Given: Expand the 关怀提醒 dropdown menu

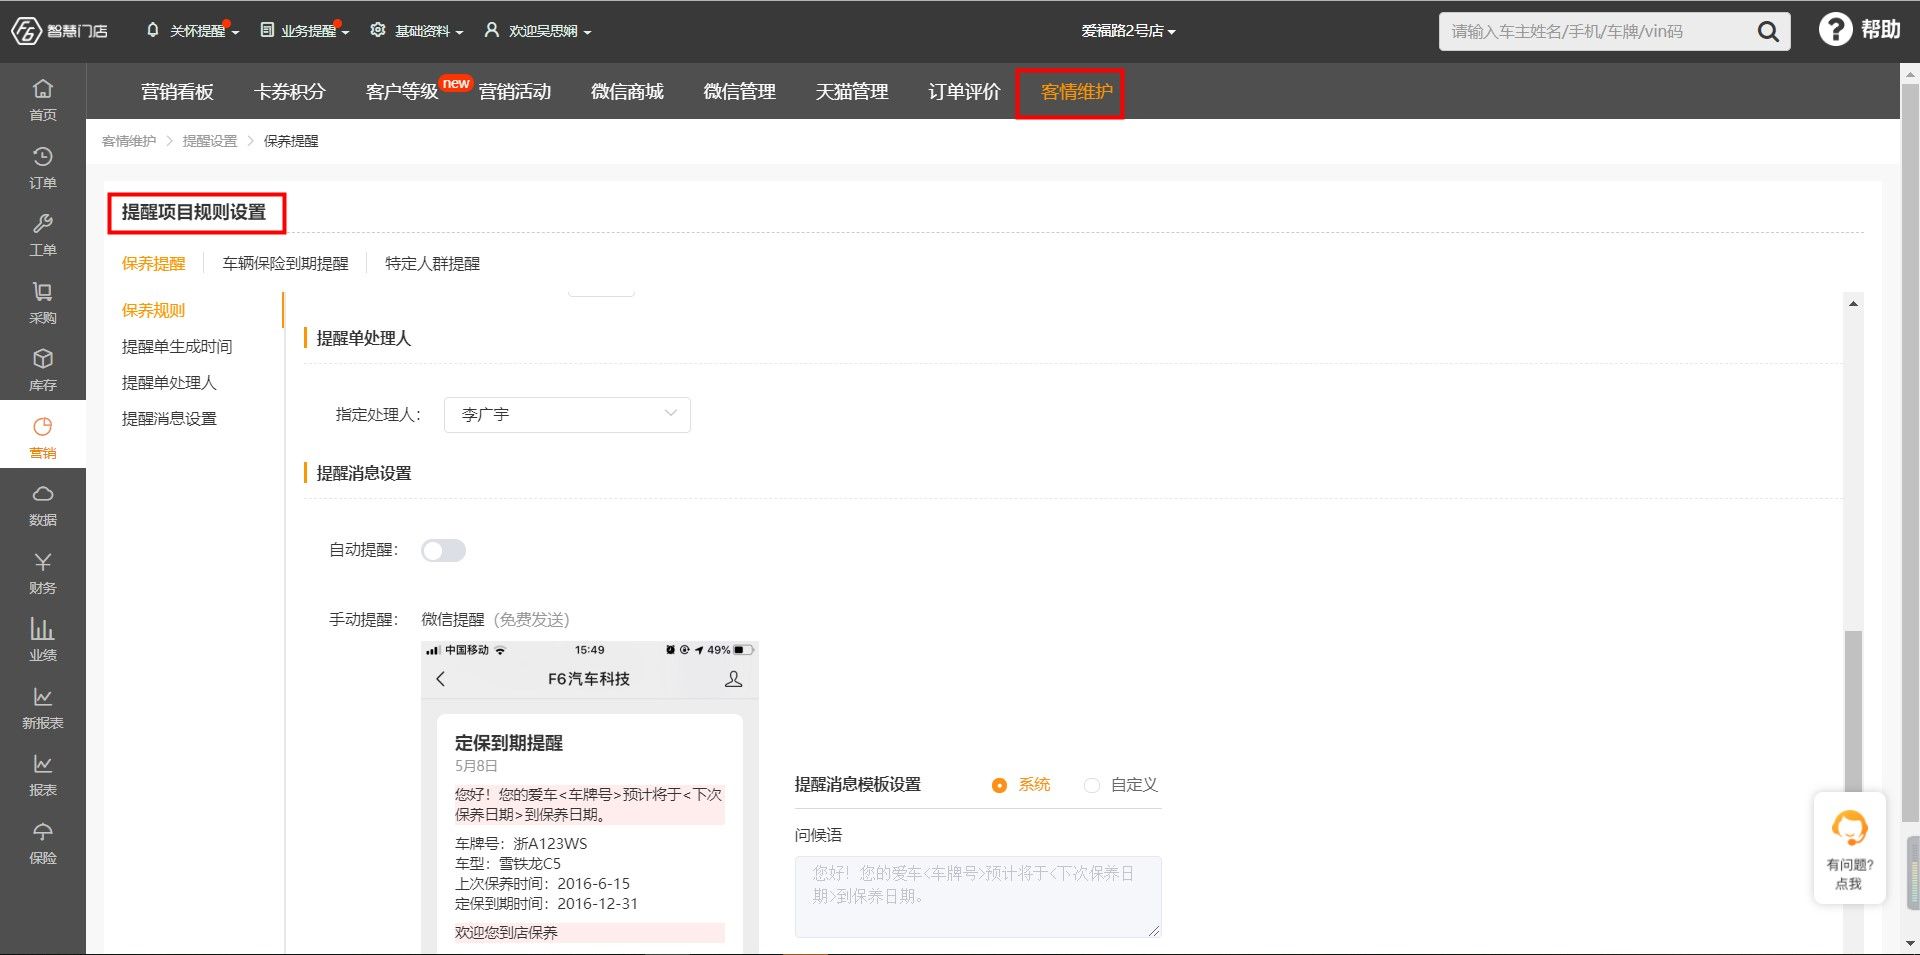Looking at the screenshot, I should 192,31.
